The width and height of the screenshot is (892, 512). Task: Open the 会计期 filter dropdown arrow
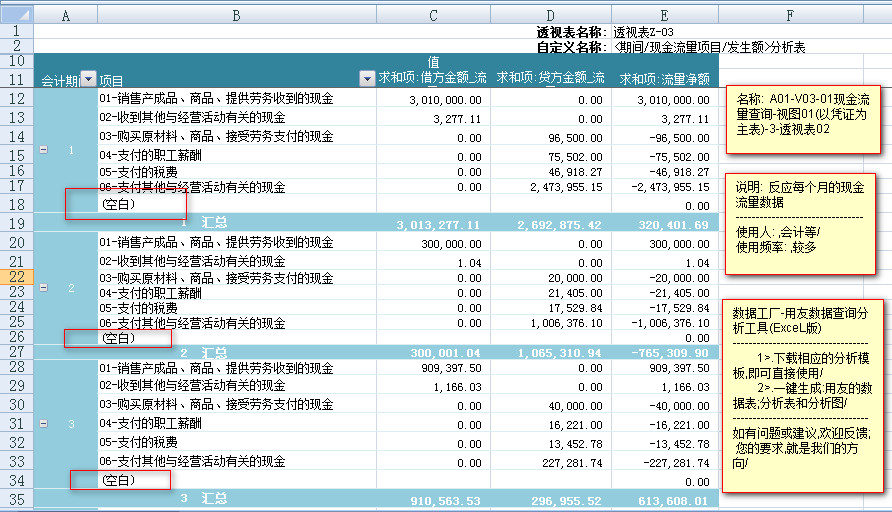[x=87, y=80]
